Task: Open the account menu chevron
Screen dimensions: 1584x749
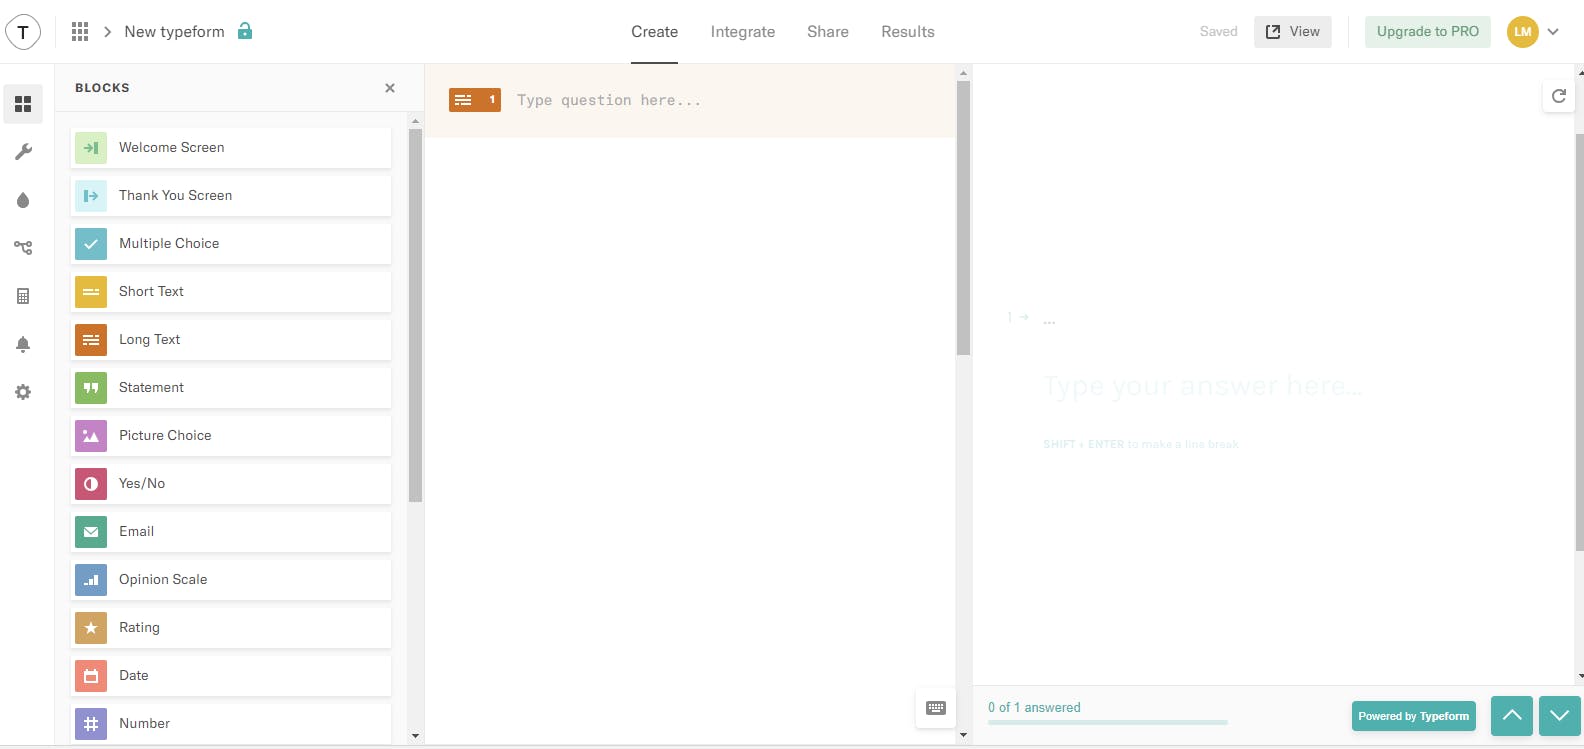Action: coord(1553,32)
